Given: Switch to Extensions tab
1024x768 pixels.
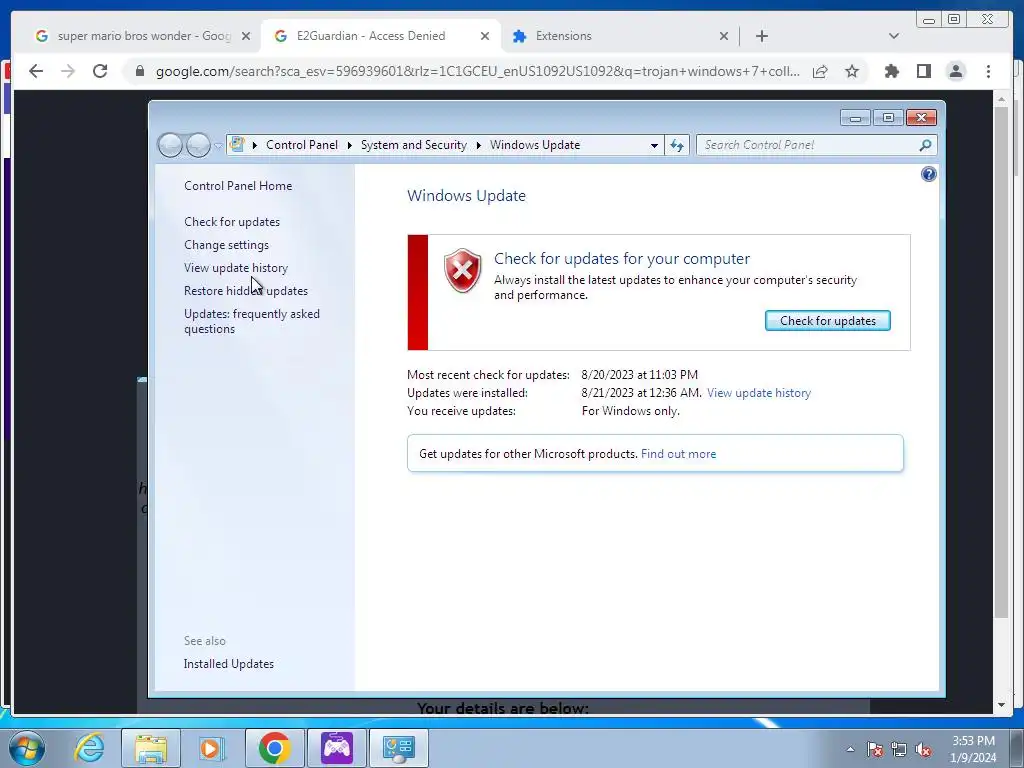Looking at the screenshot, I should tap(620, 36).
